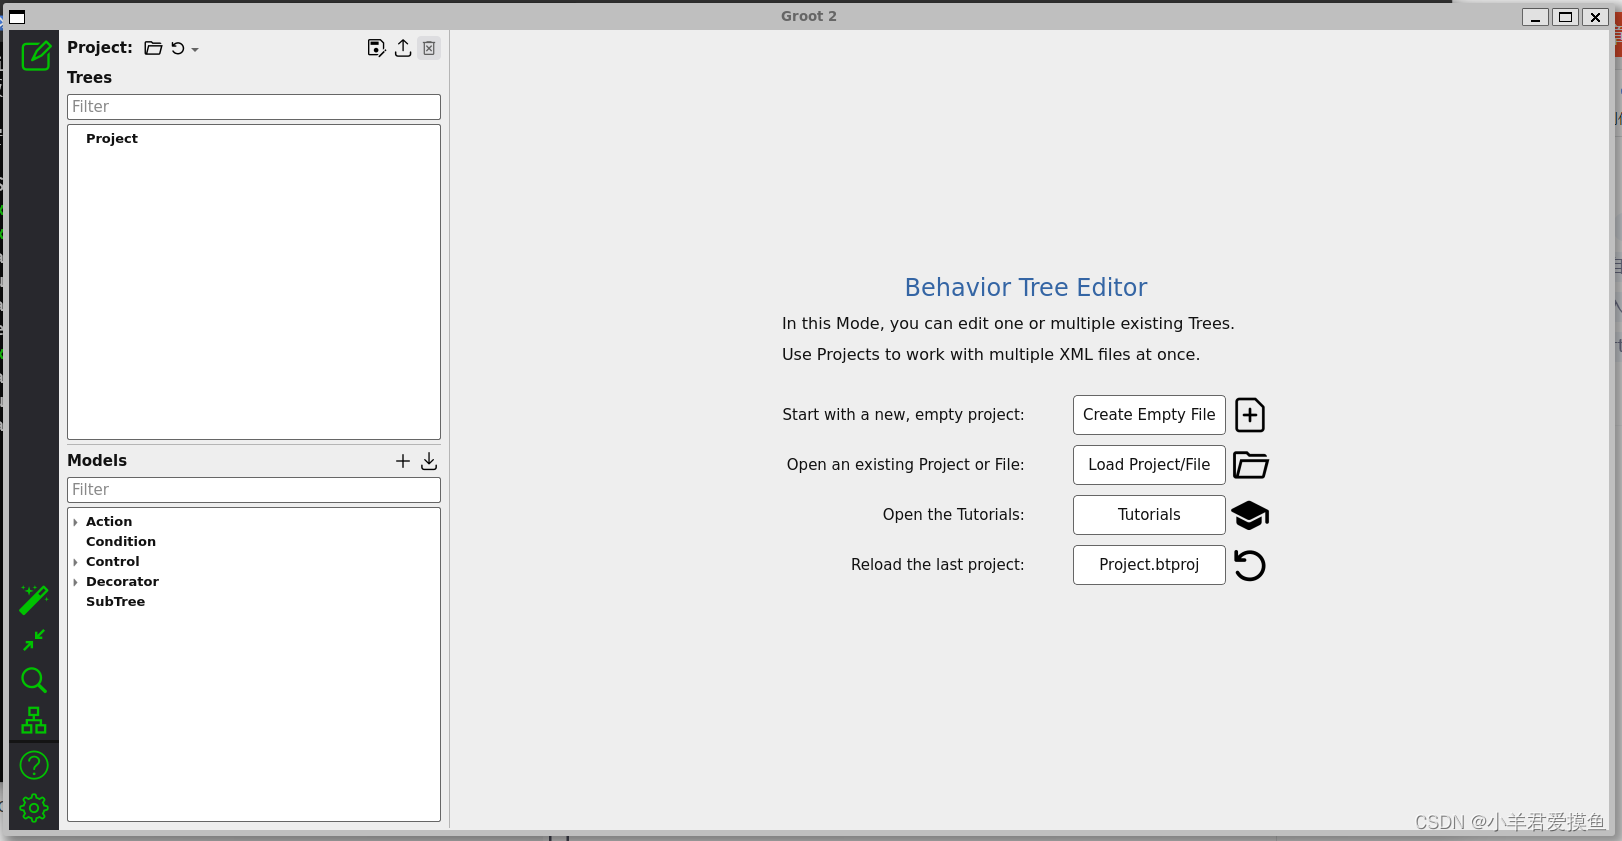
Task: Open the help question mark icon
Action: coord(34,766)
